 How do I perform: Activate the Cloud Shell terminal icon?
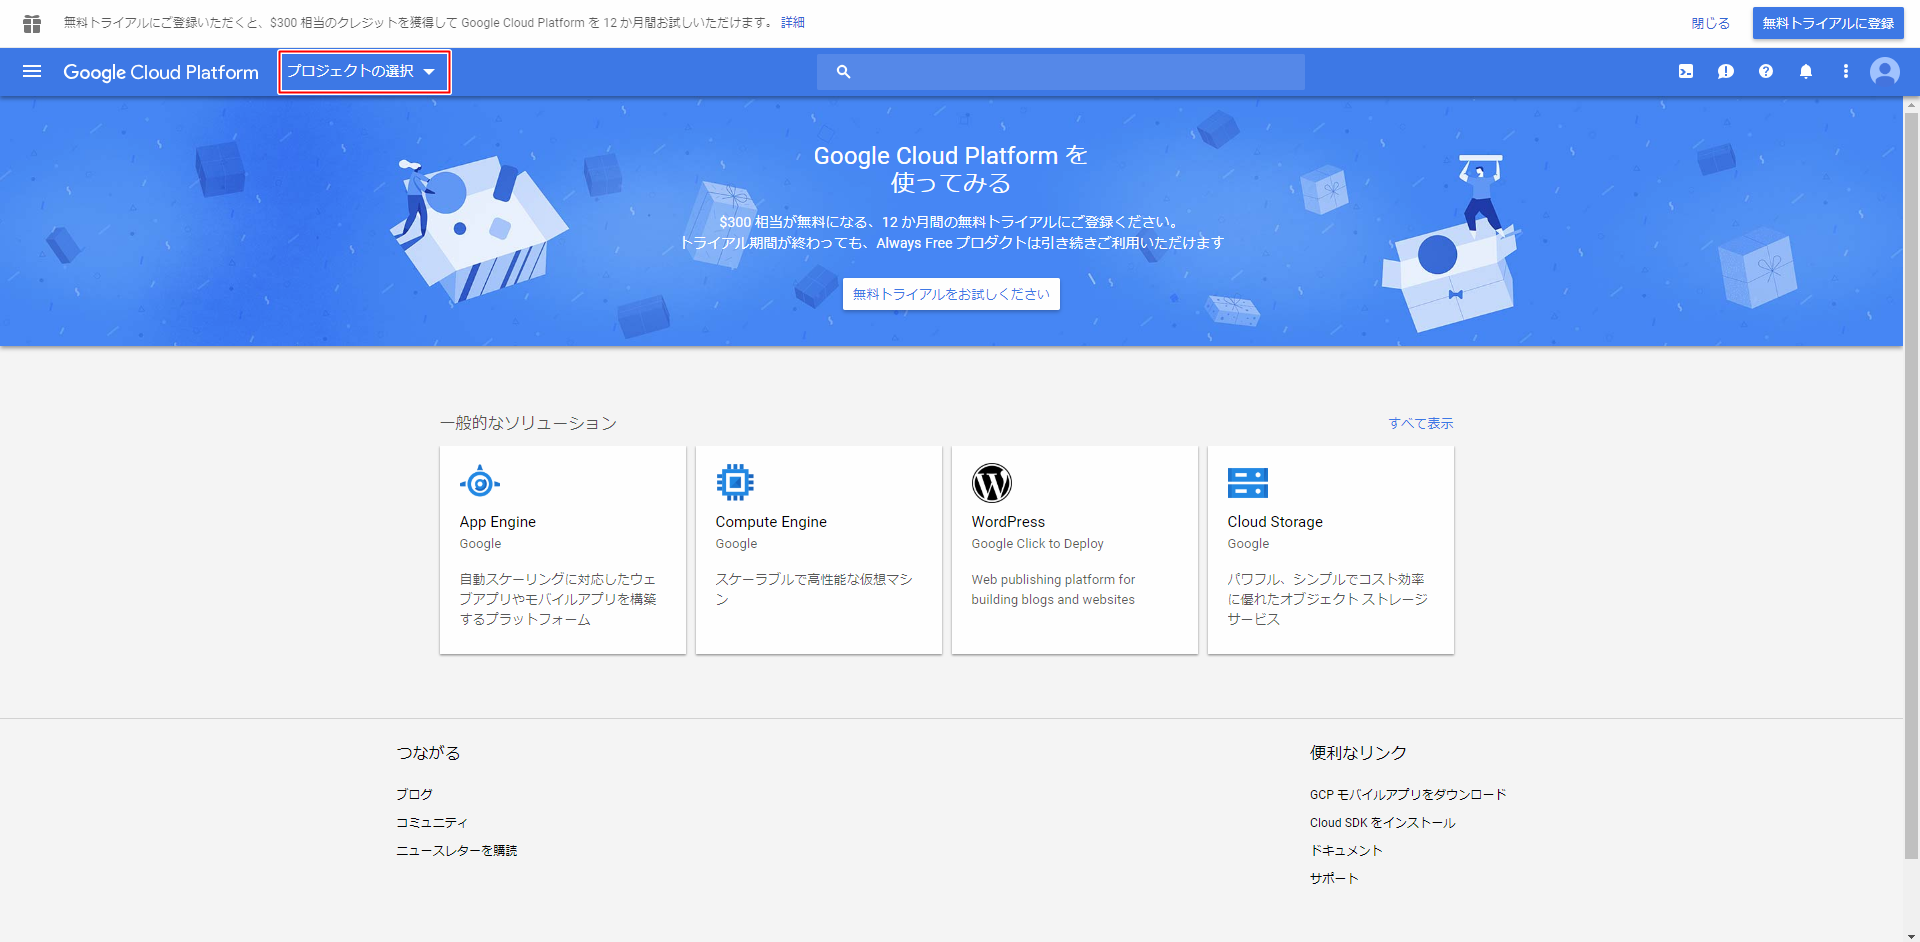1686,72
